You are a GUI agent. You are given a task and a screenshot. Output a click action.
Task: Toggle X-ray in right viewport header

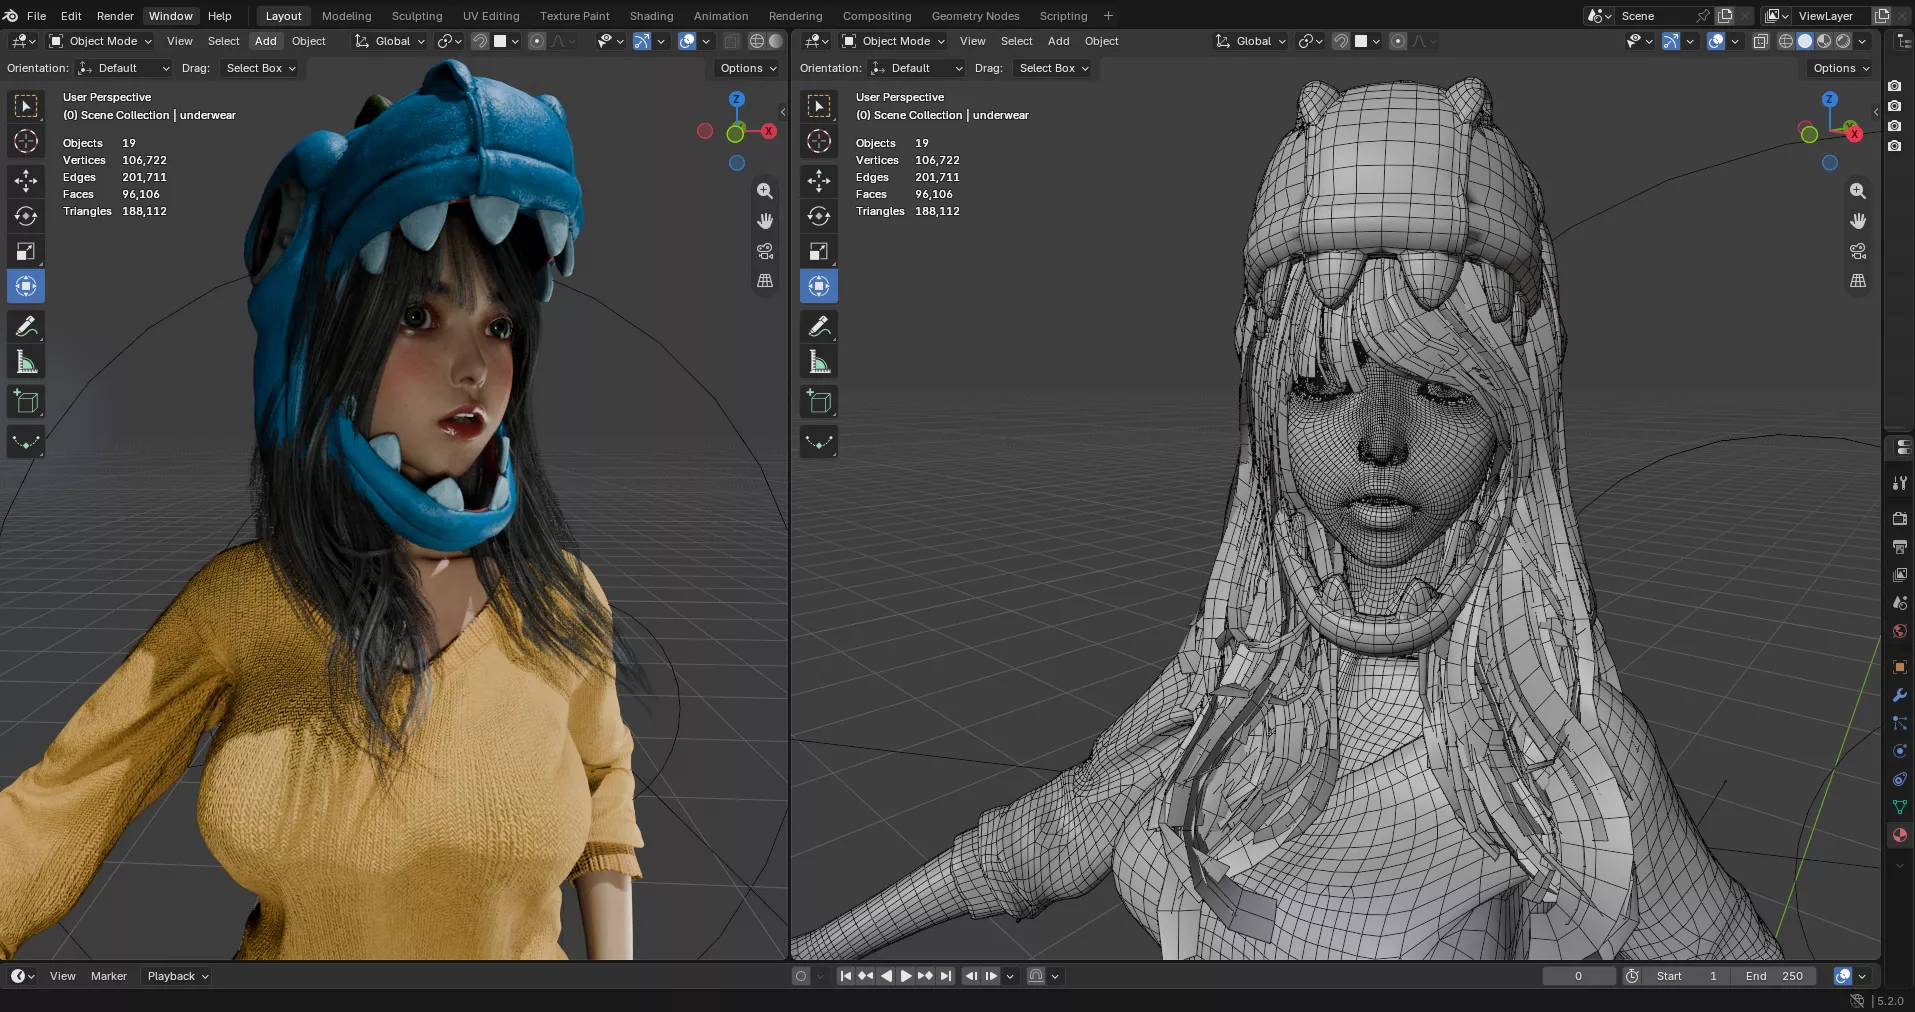click(1761, 41)
